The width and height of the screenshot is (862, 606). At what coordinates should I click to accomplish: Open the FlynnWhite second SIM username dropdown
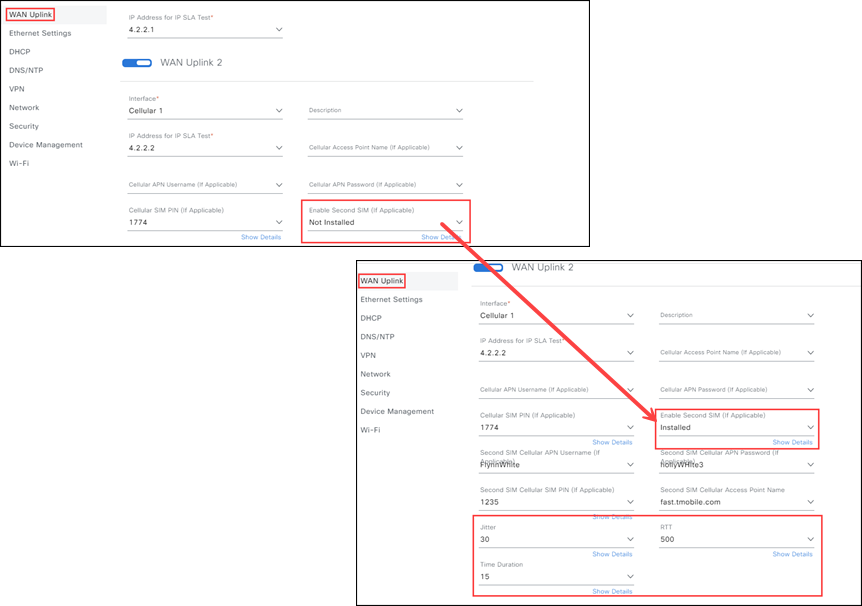[x=630, y=465]
